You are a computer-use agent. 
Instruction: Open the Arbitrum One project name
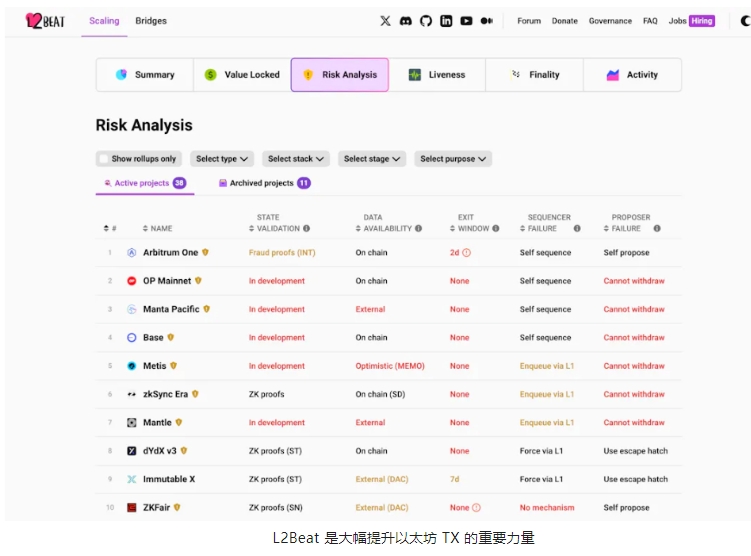pyautogui.click(x=171, y=252)
